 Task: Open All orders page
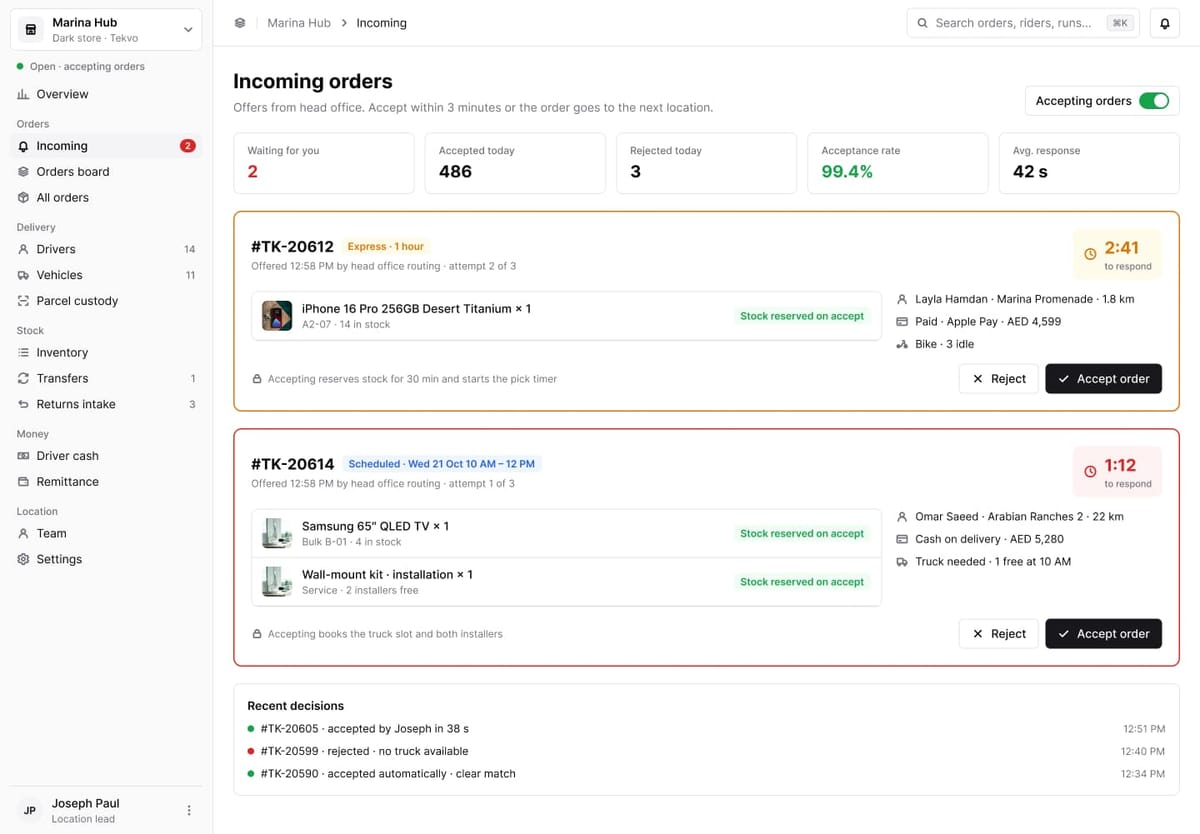[x=106, y=198]
